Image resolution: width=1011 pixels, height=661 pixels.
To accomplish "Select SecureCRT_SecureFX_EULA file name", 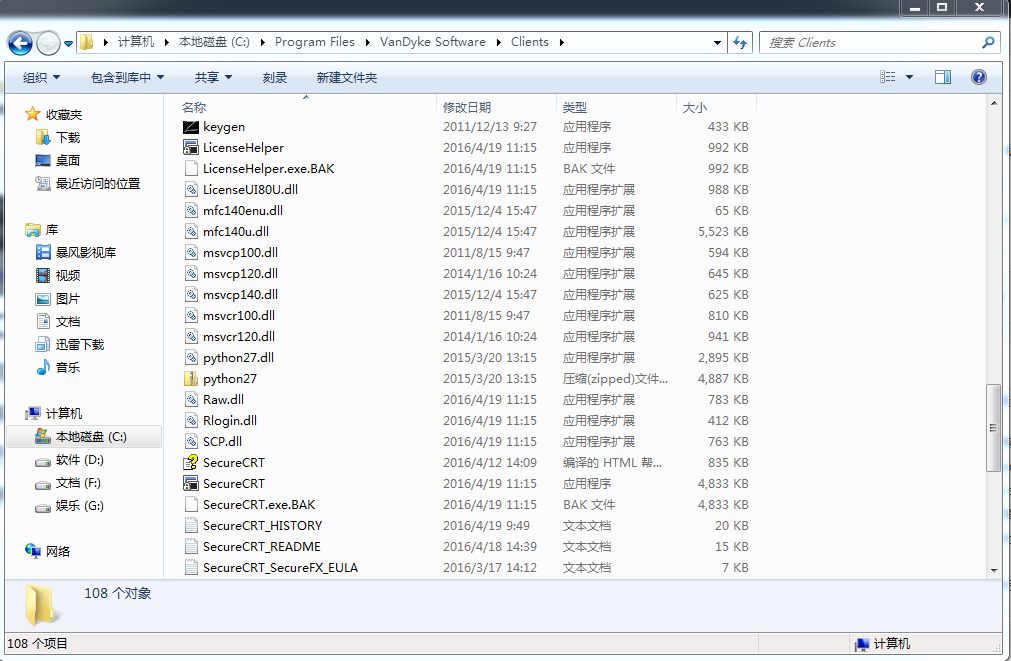I will pos(280,567).
